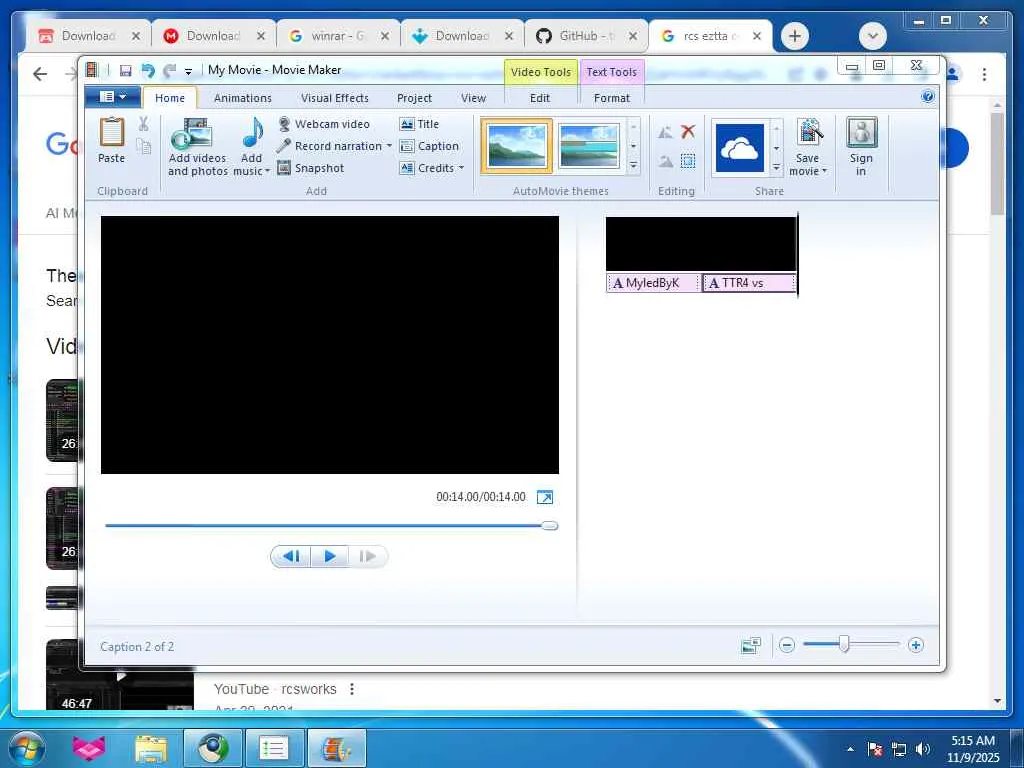1024x768 pixels.
Task: Undo the last action in Movie Maker
Action: pos(148,71)
